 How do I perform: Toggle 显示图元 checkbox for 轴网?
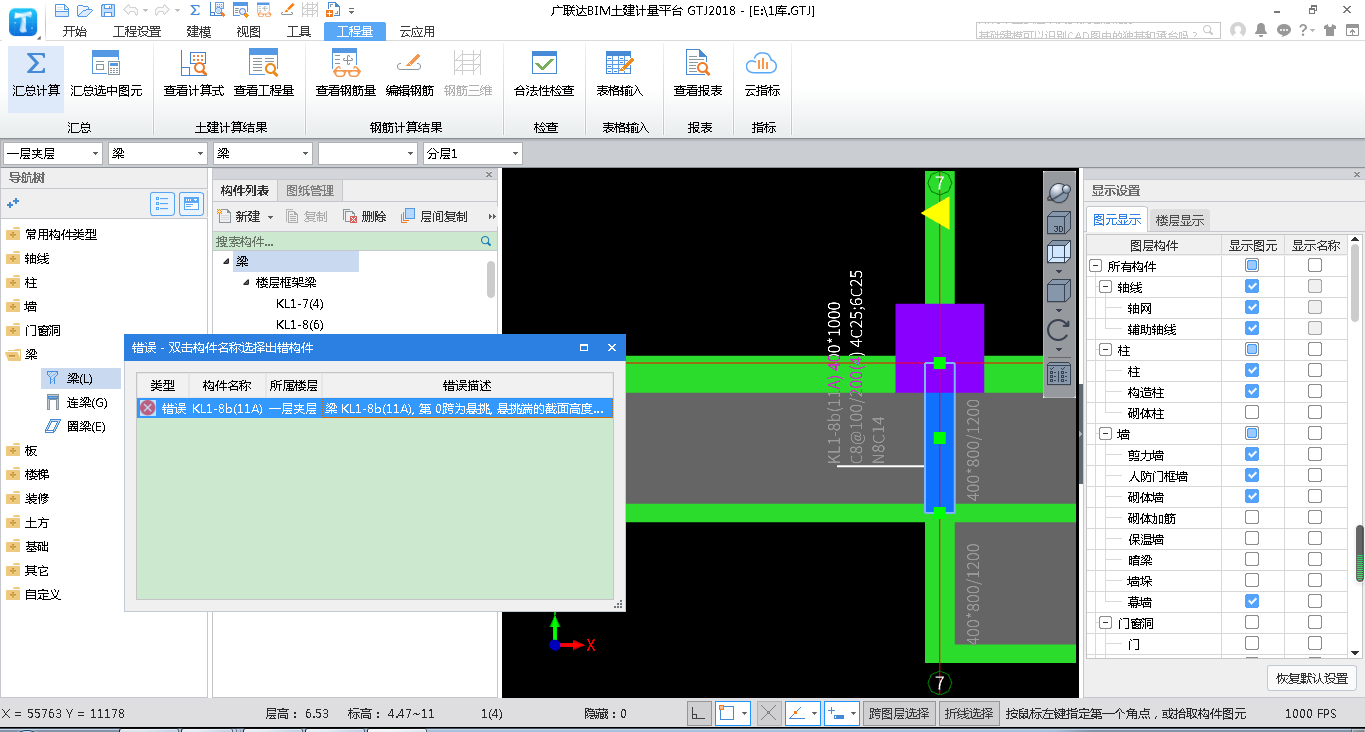click(x=1252, y=308)
